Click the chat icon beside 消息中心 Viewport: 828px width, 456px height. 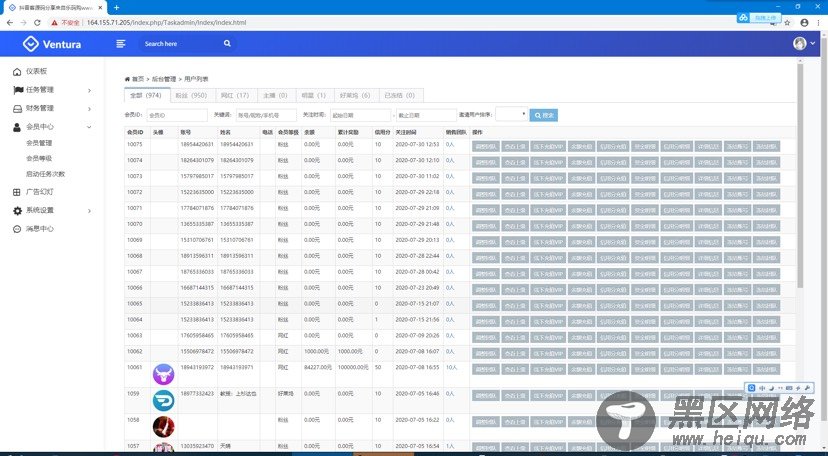17,229
